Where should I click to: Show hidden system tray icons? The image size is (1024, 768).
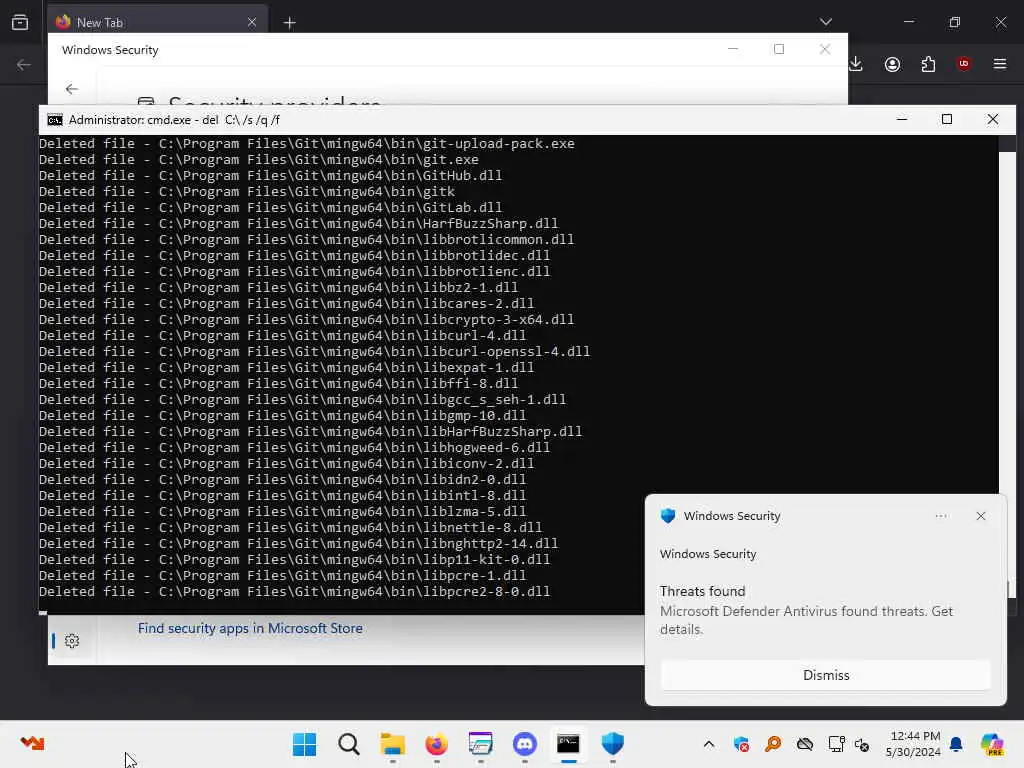(709, 744)
